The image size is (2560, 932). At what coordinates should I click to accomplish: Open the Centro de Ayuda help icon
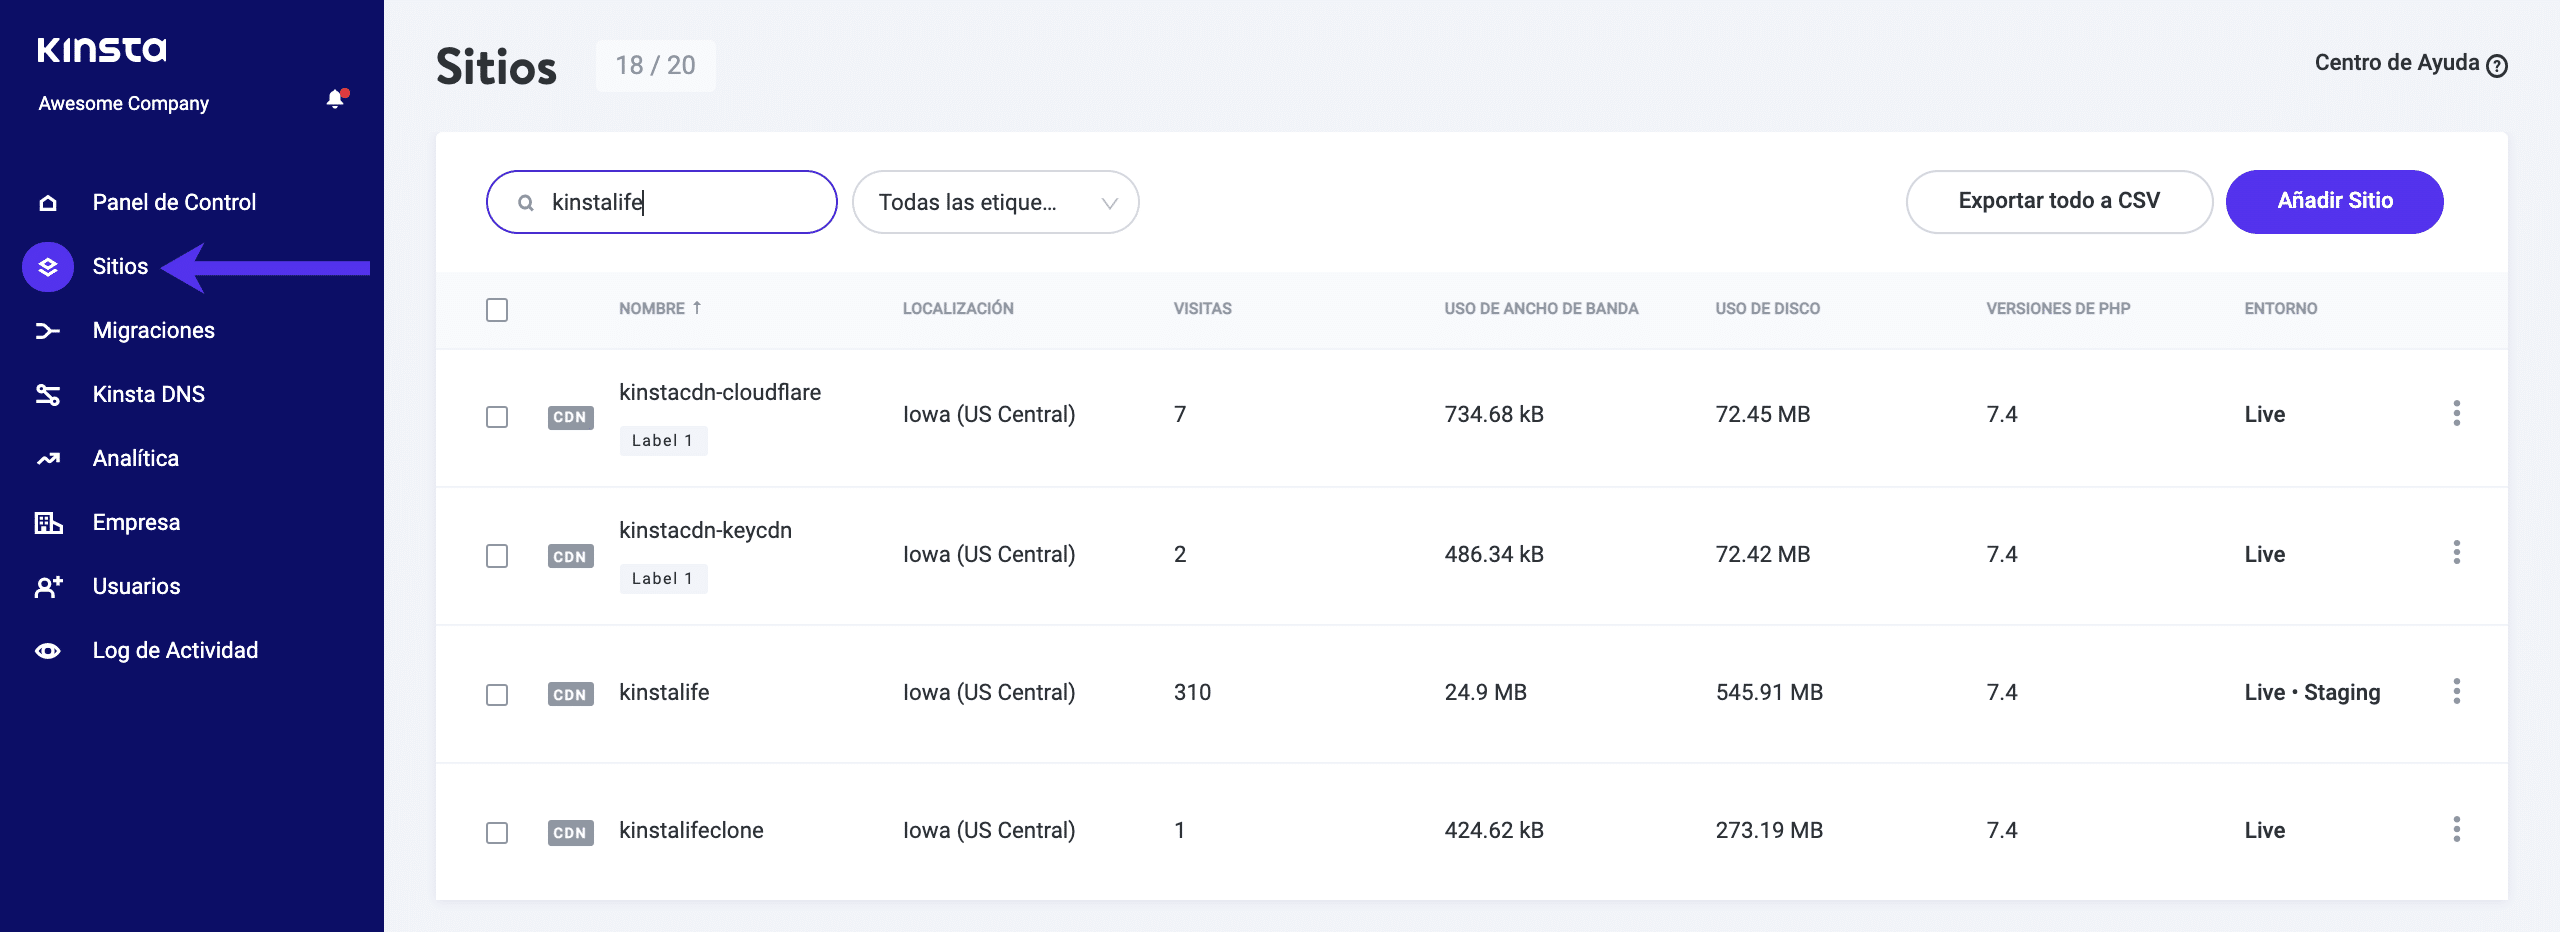tap(2497, 66)
